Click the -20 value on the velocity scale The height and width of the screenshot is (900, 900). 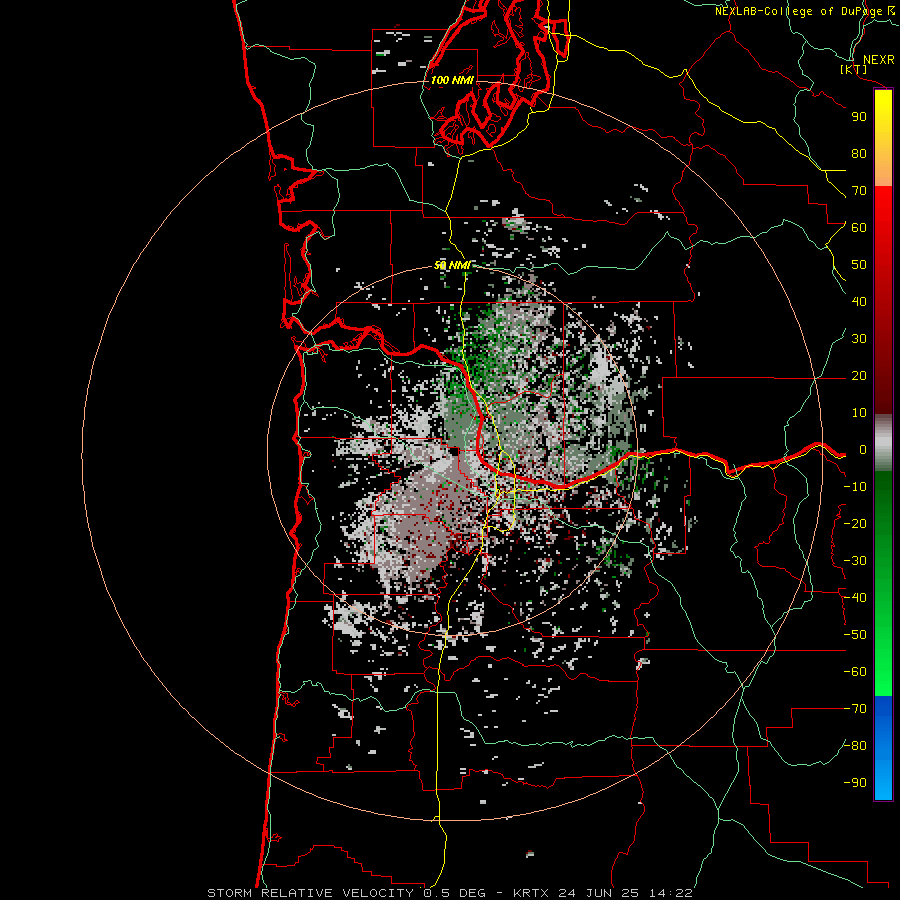tap(855, 524)
